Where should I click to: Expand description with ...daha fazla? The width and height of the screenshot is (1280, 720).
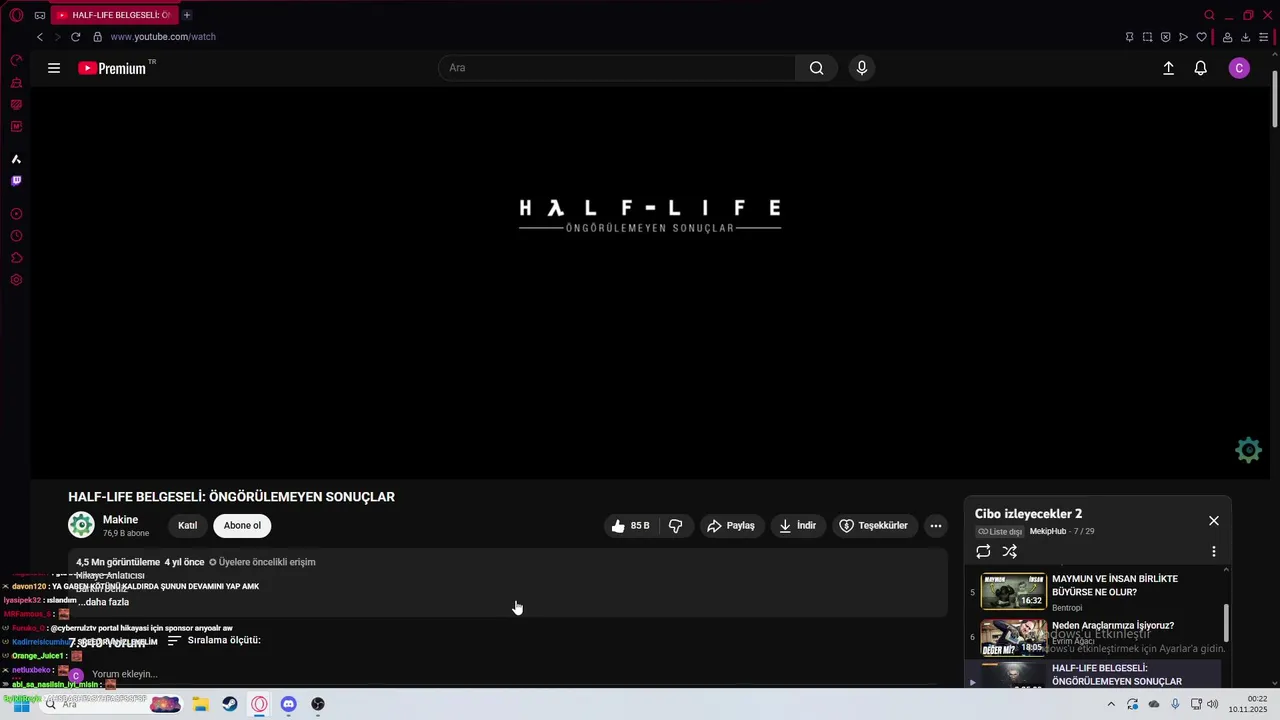click(x=103, y=602)
